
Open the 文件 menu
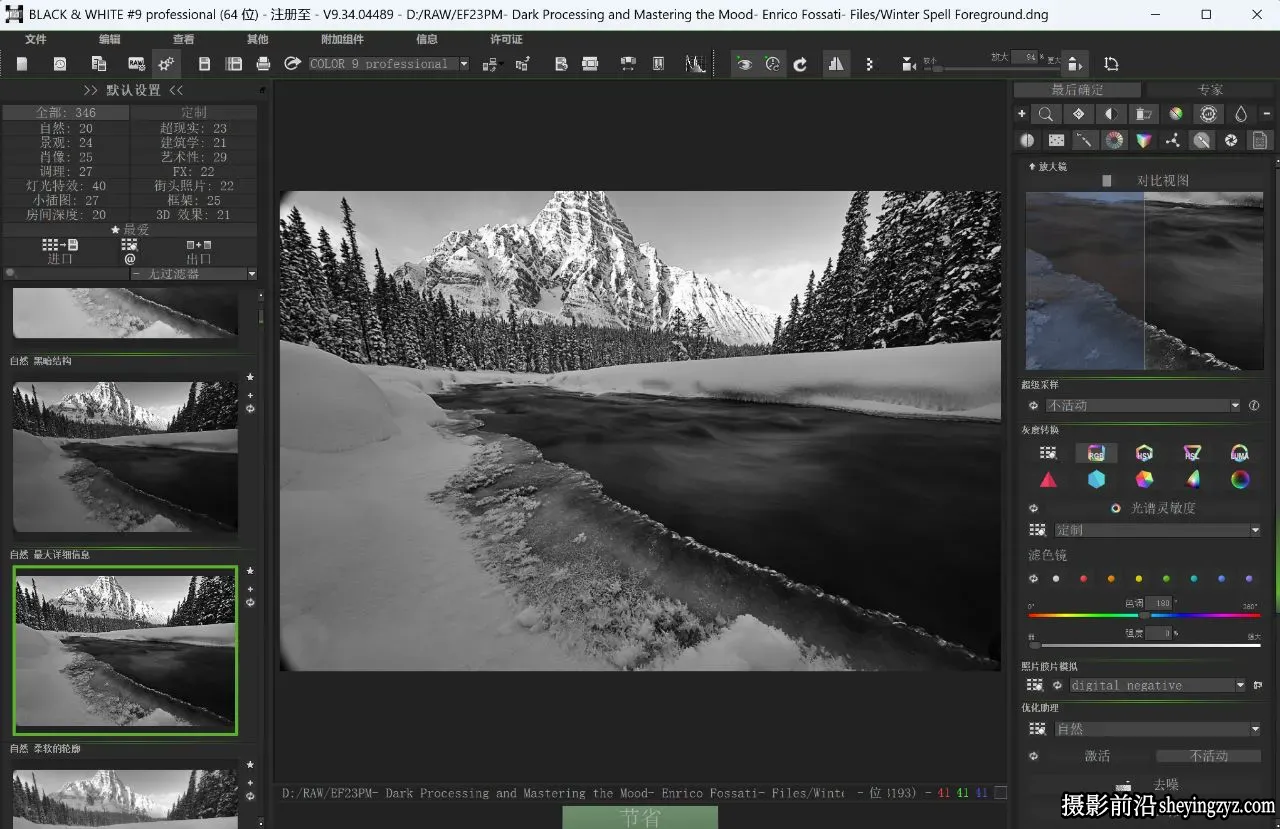[x=36, y=40]
